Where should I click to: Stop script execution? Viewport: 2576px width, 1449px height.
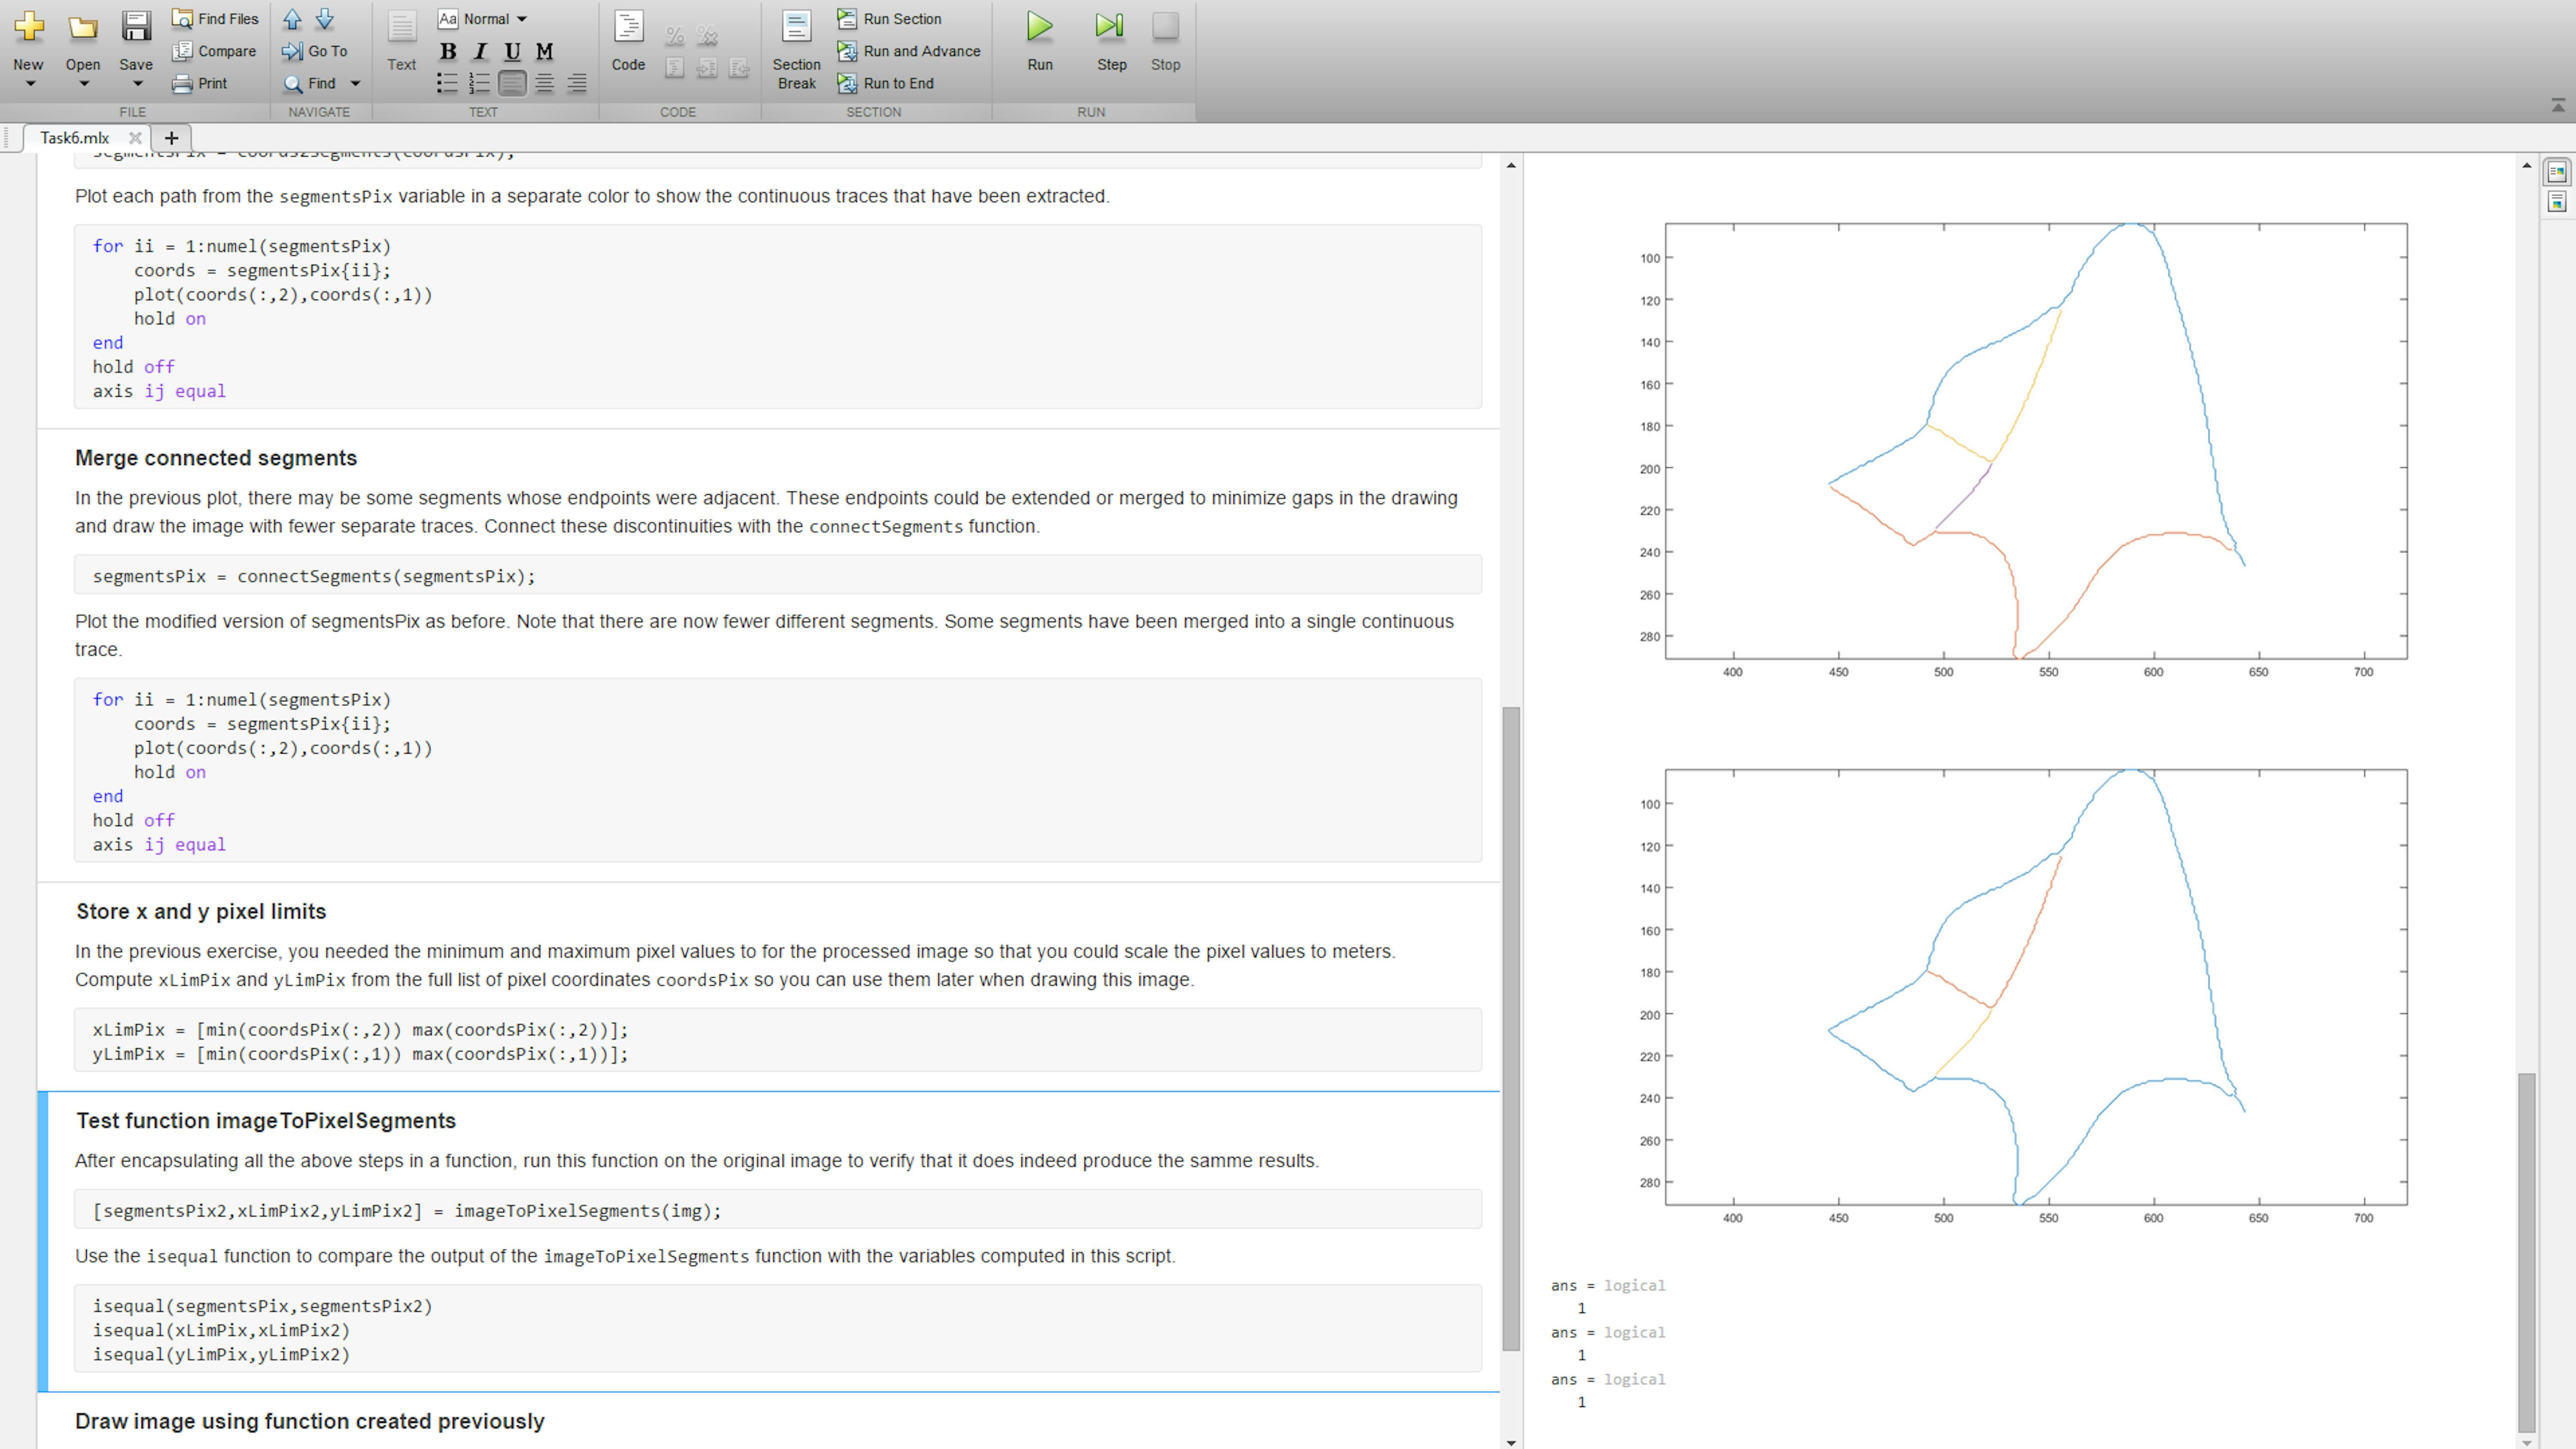point(1165,40)
